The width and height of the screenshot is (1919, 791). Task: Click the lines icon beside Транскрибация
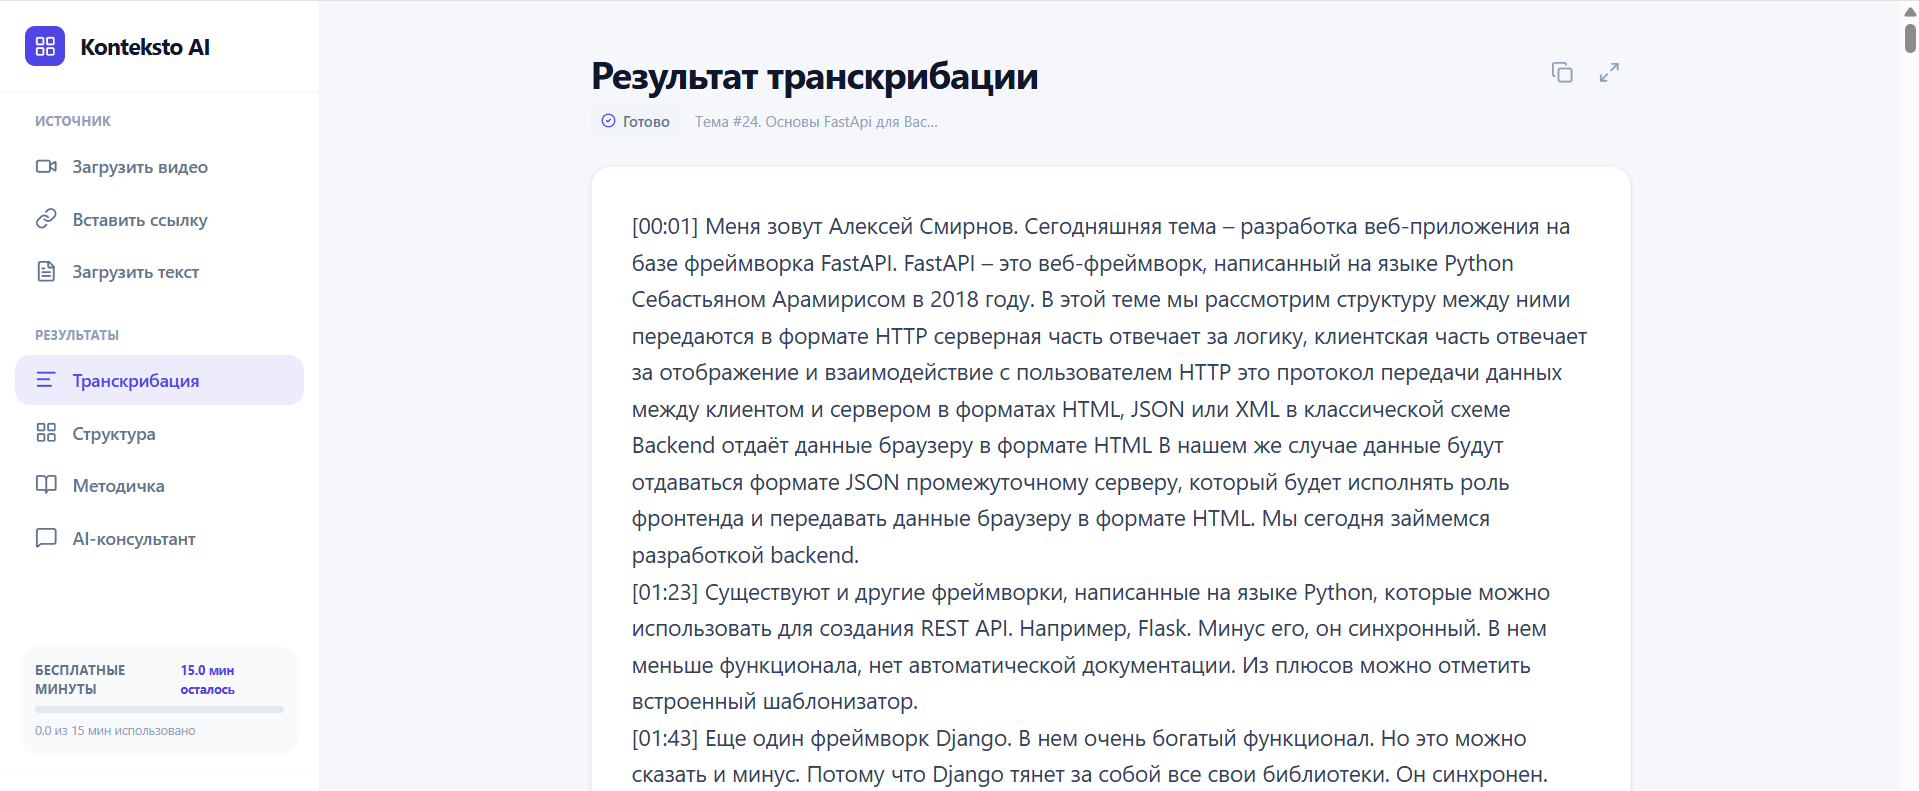(x=46, y=380)
